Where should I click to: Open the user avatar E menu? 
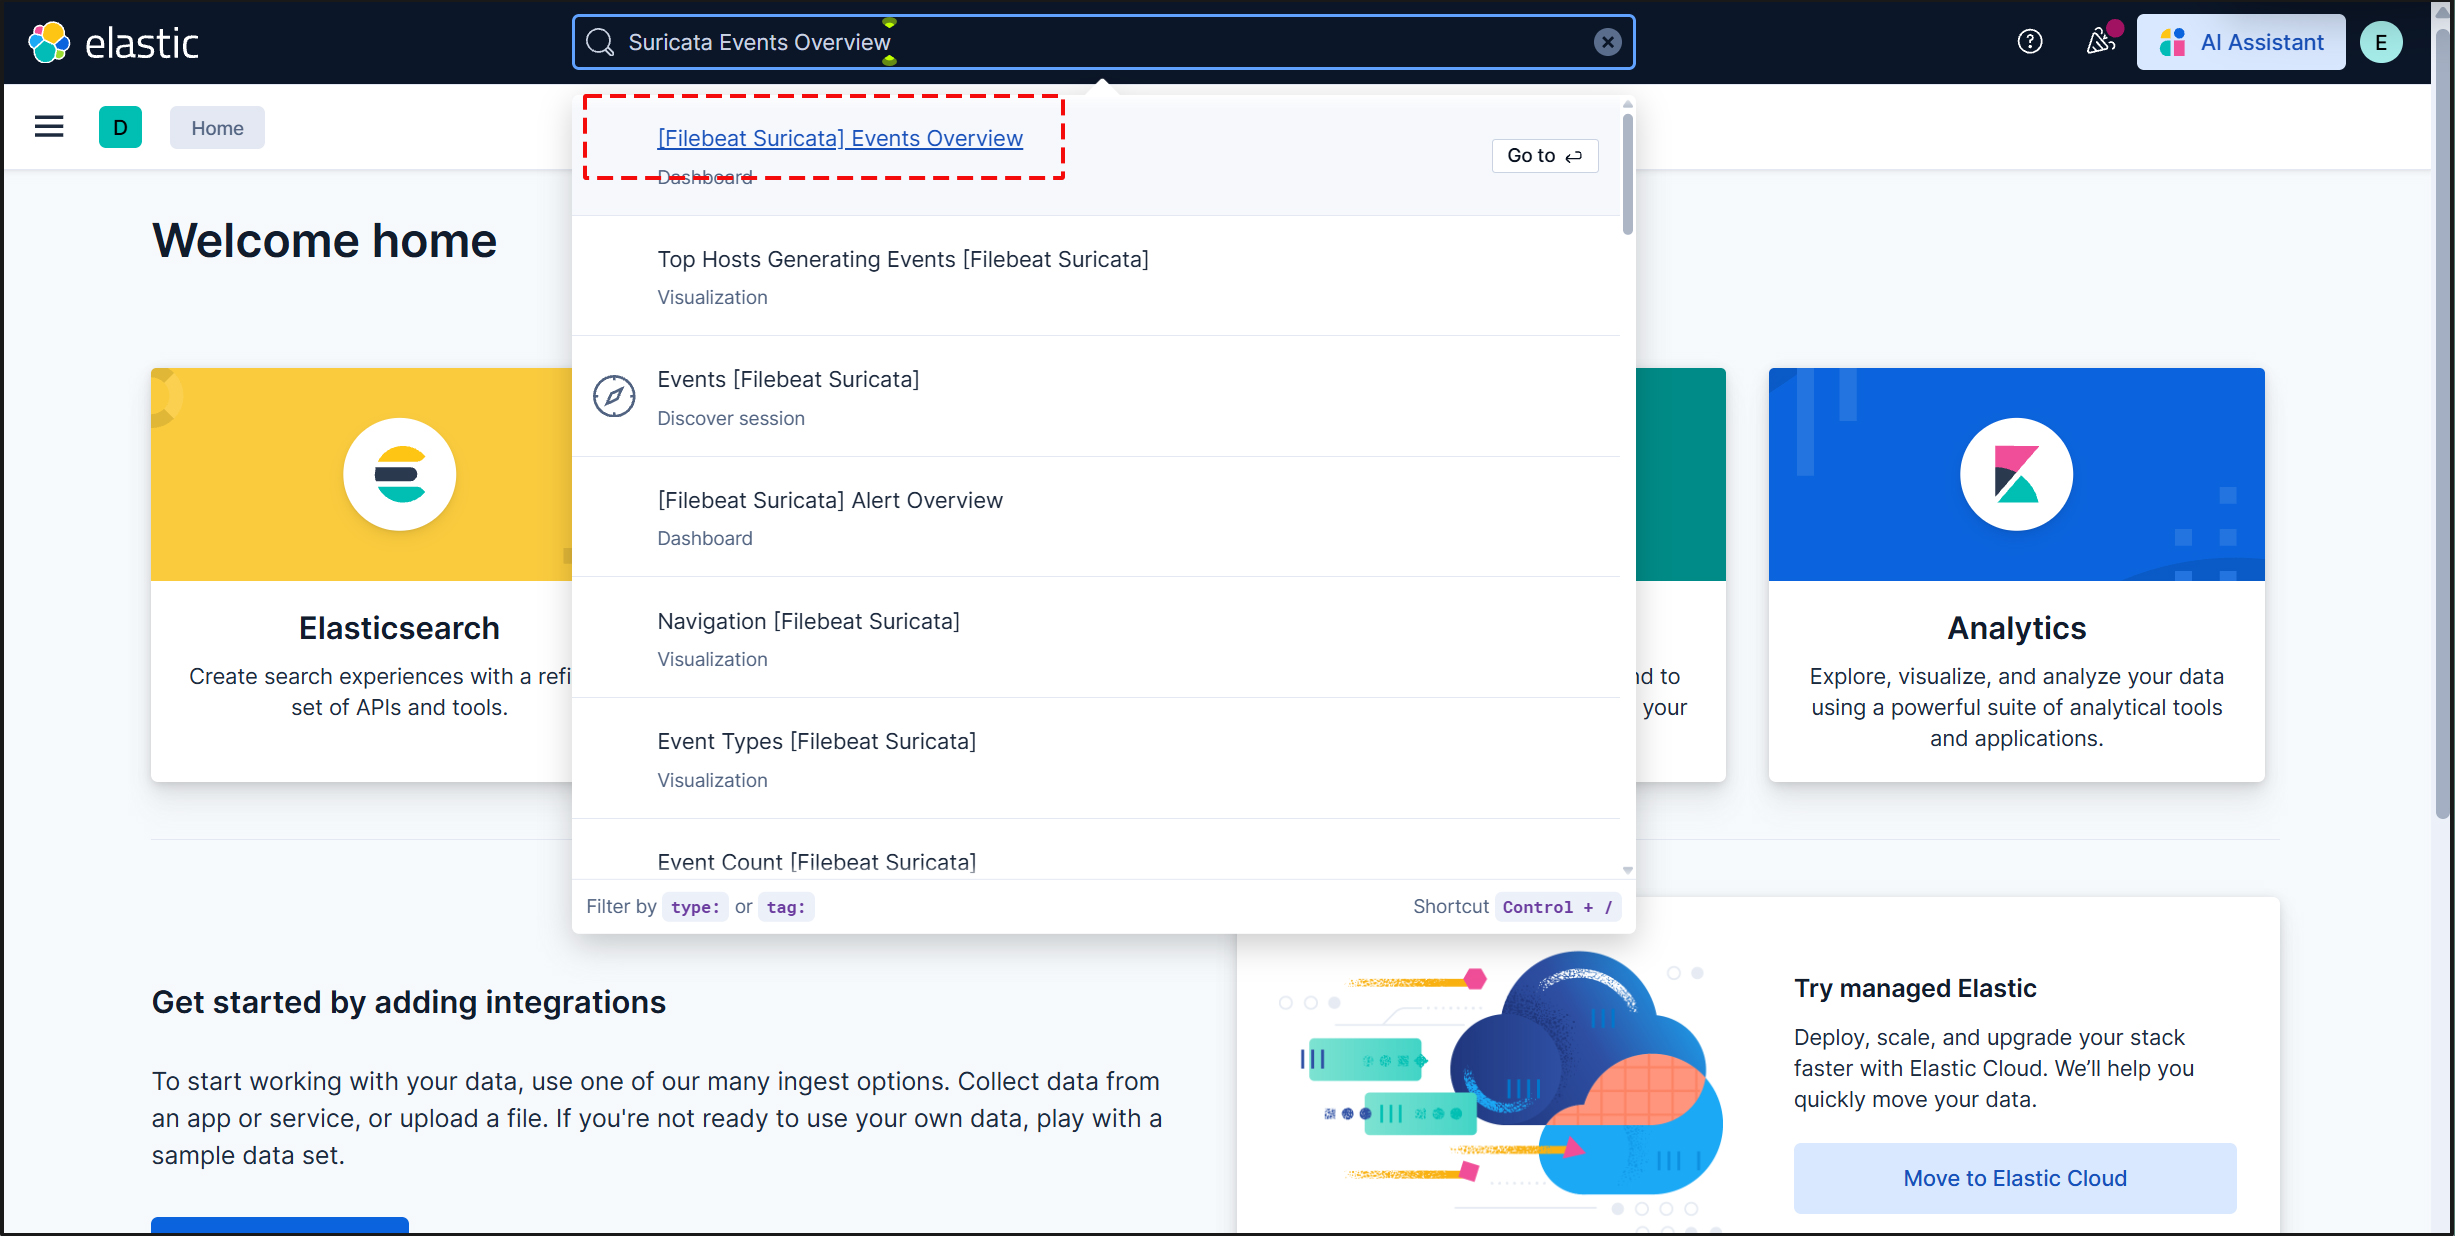[x=2380, y=42]
